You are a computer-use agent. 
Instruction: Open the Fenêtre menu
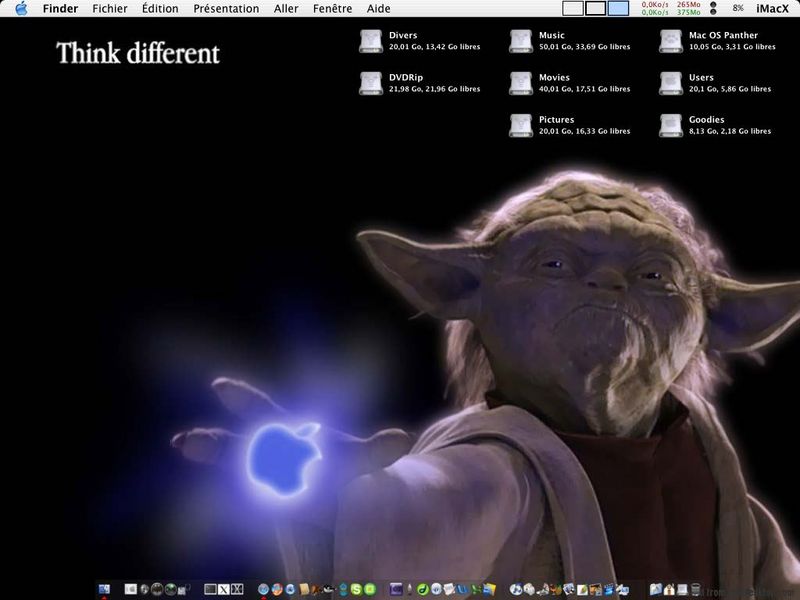[333, 9]
